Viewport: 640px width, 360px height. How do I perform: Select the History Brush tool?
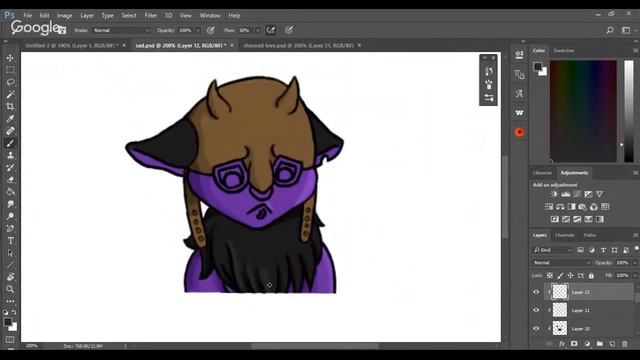pos(10,167)
